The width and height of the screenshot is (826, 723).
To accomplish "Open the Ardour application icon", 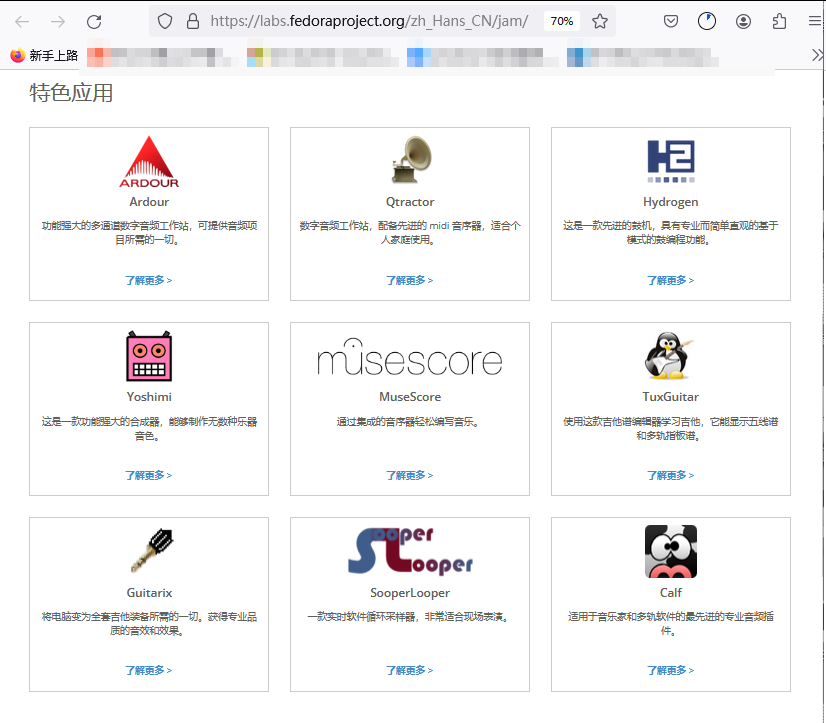I will [x=148, y=159].
